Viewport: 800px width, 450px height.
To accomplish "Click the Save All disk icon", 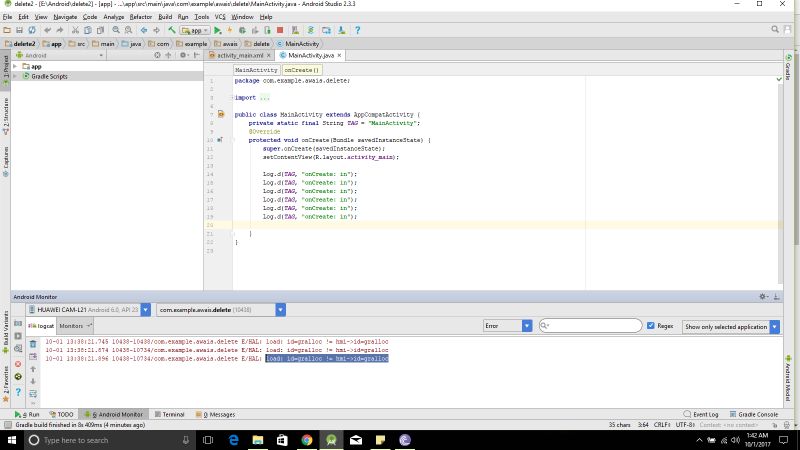I will 19,30.
